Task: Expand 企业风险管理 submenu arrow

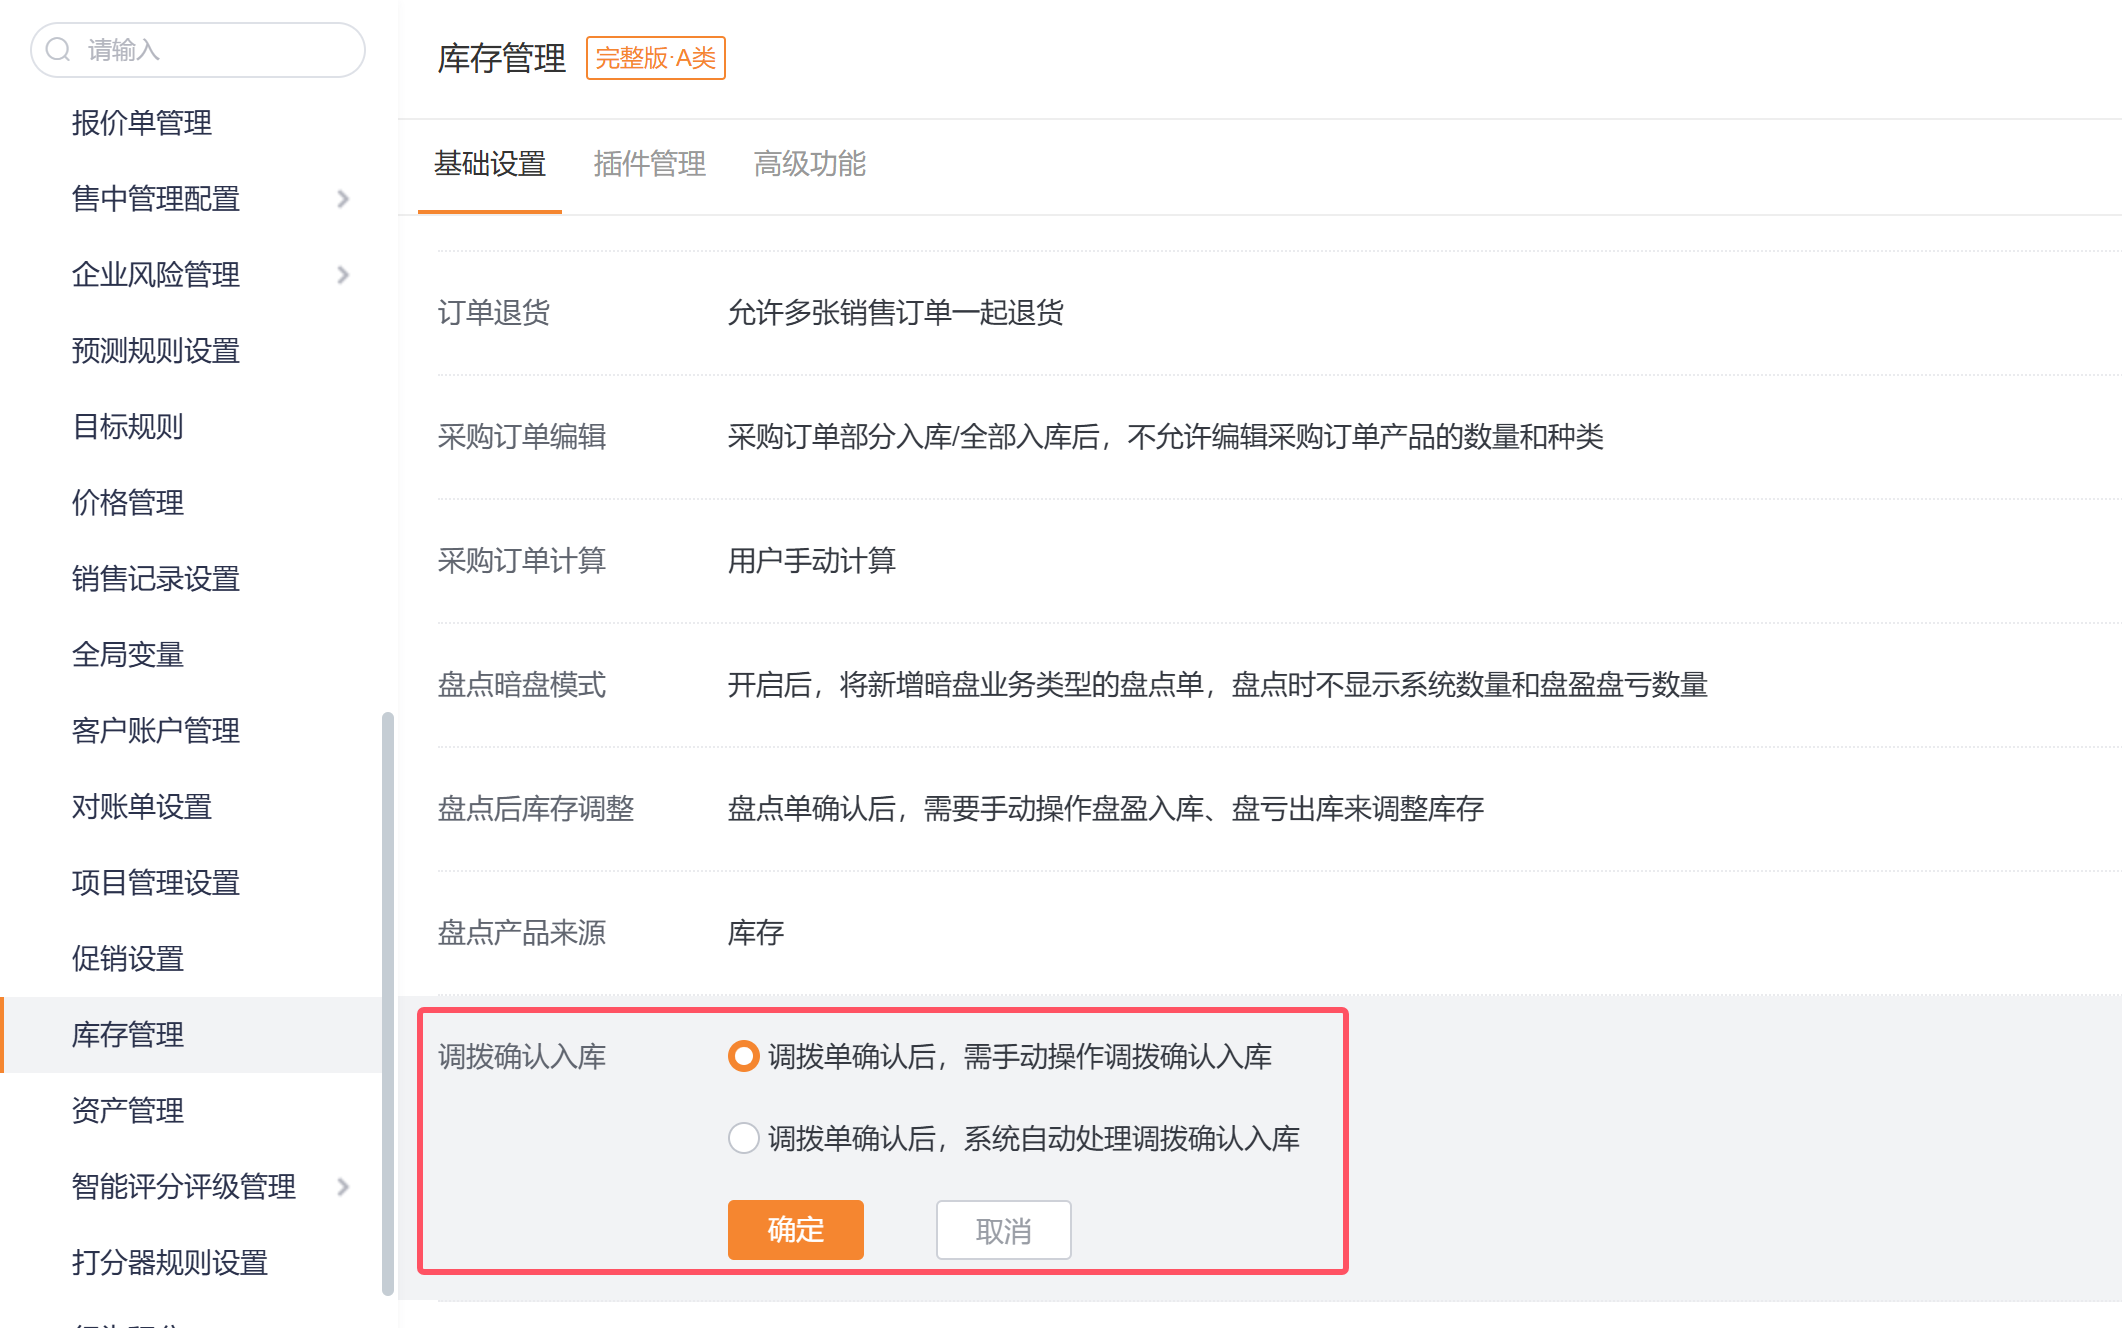Action: pos(343,275)
